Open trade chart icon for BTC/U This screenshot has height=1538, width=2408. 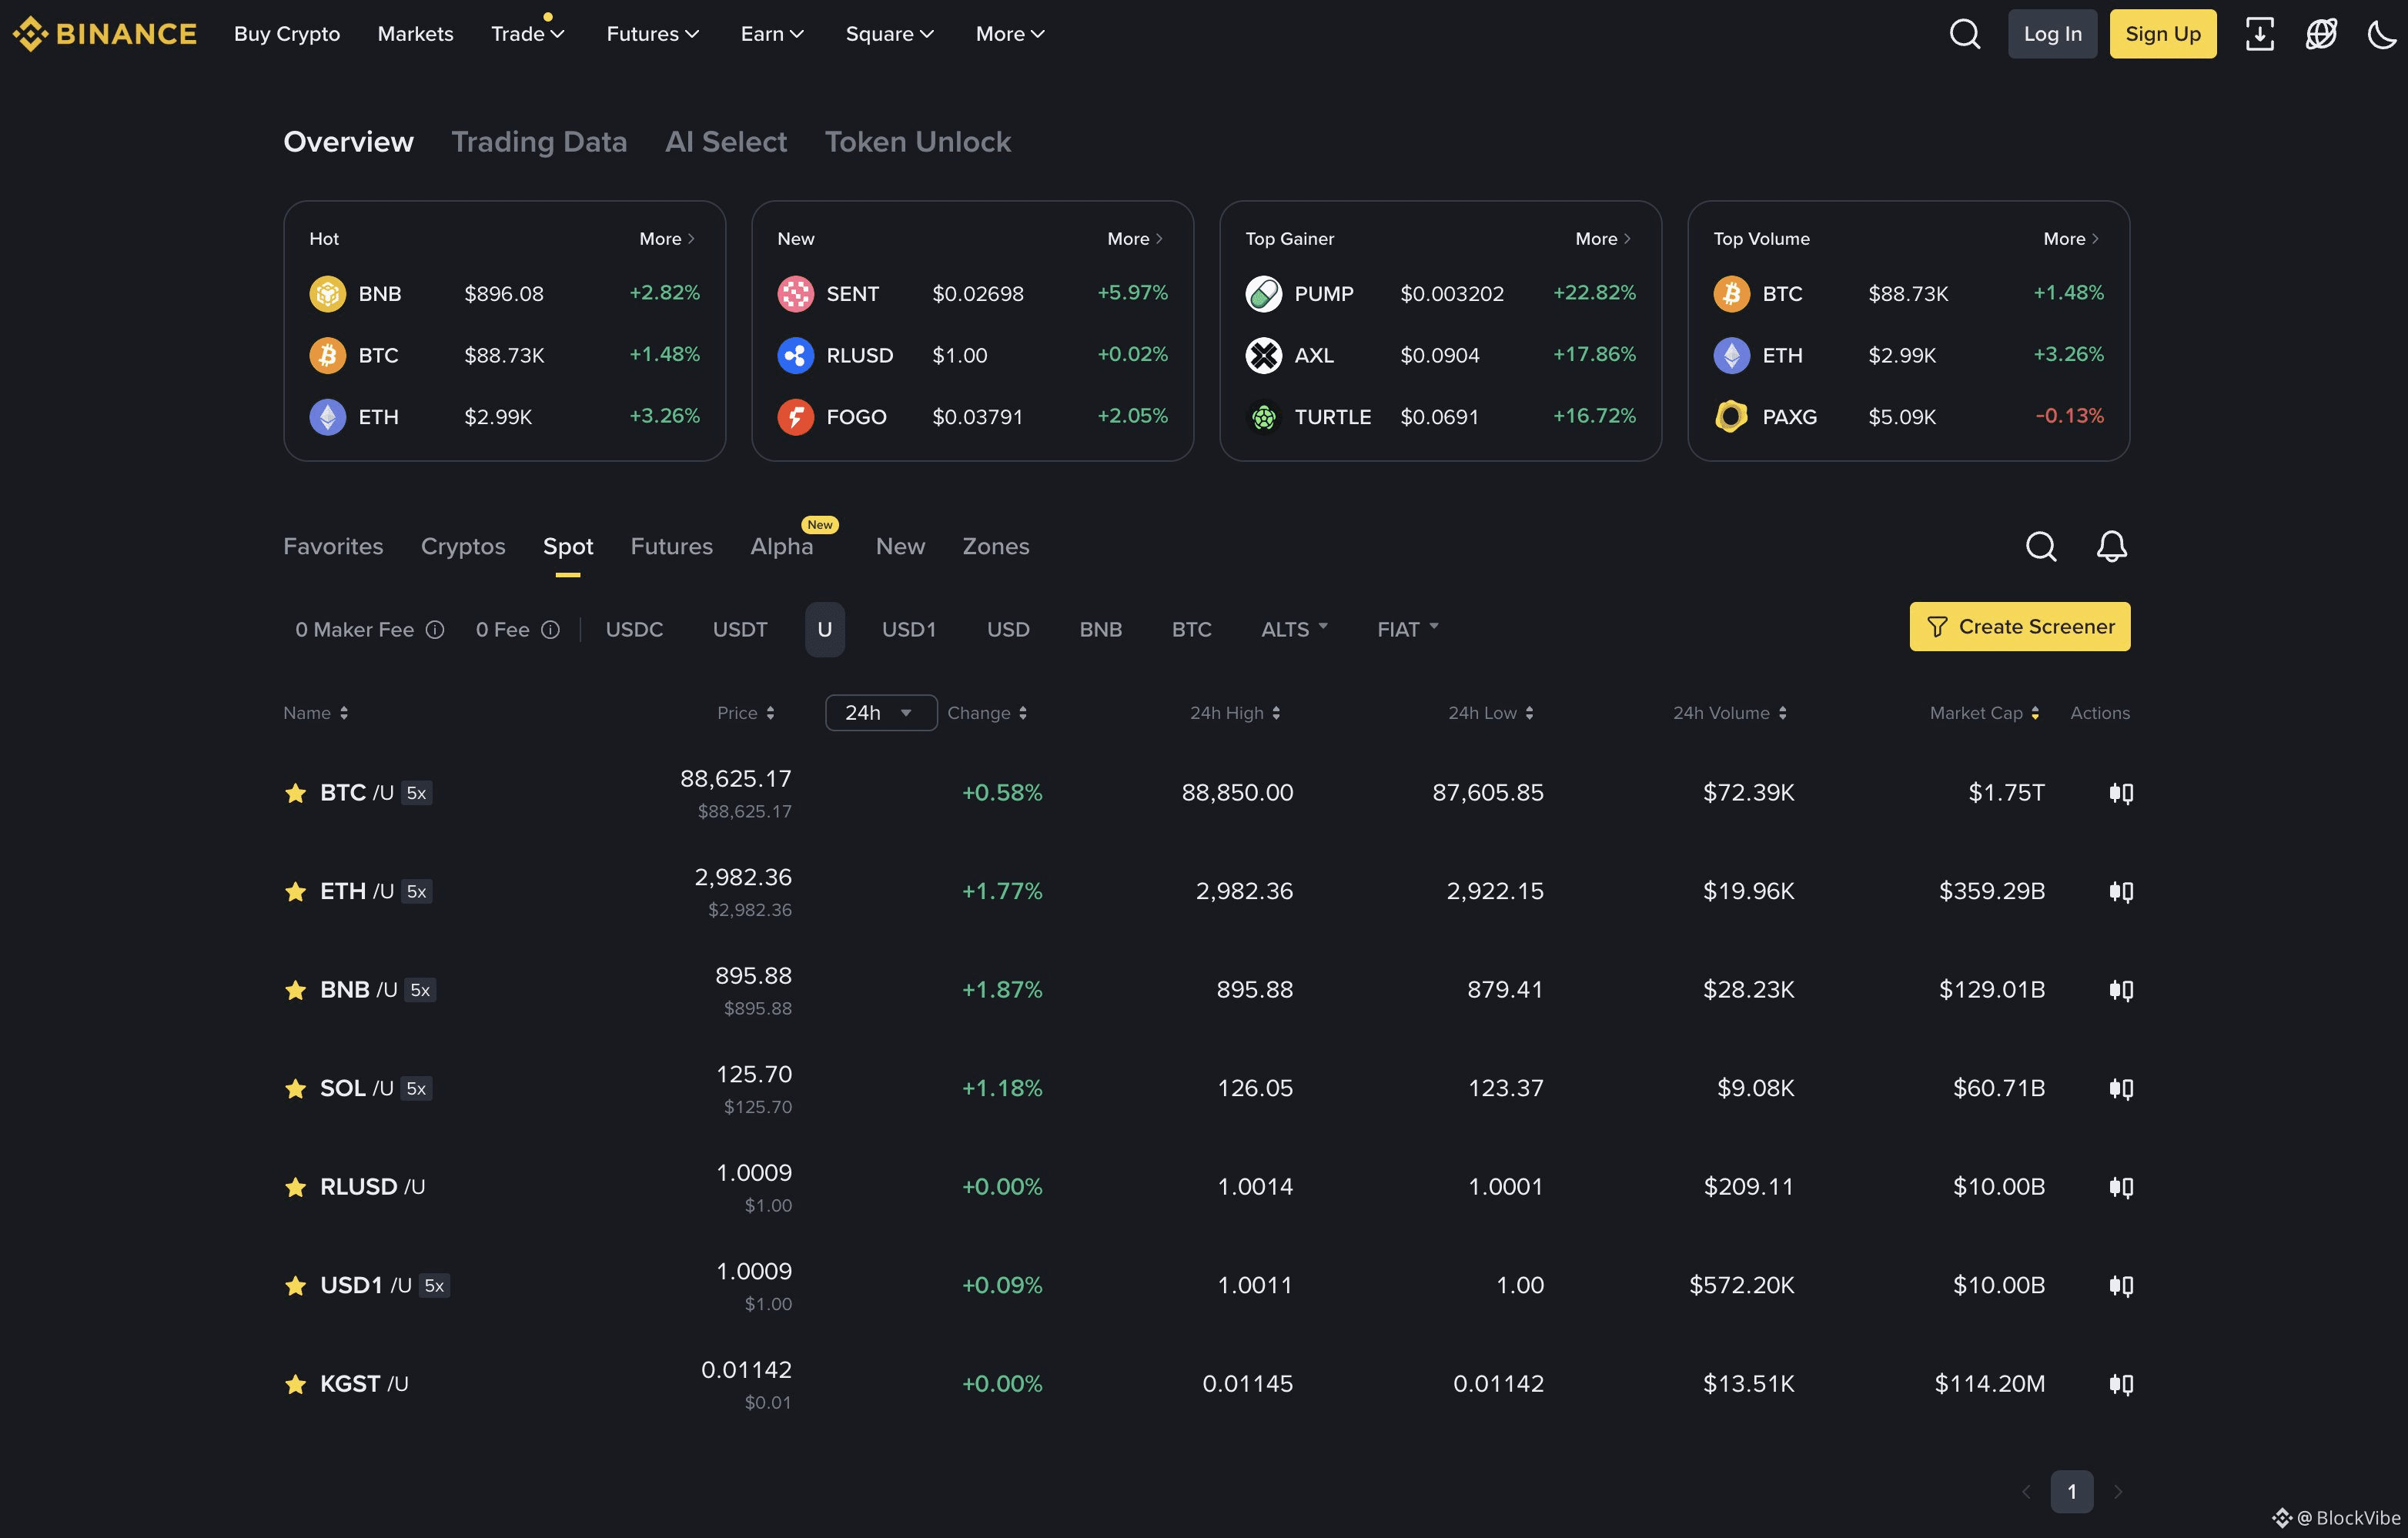[2120, 793]
